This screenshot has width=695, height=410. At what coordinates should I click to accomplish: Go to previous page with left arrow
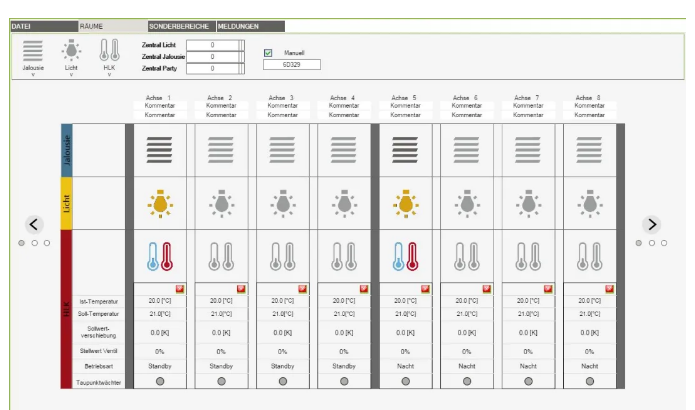click(x=33, y=225)
